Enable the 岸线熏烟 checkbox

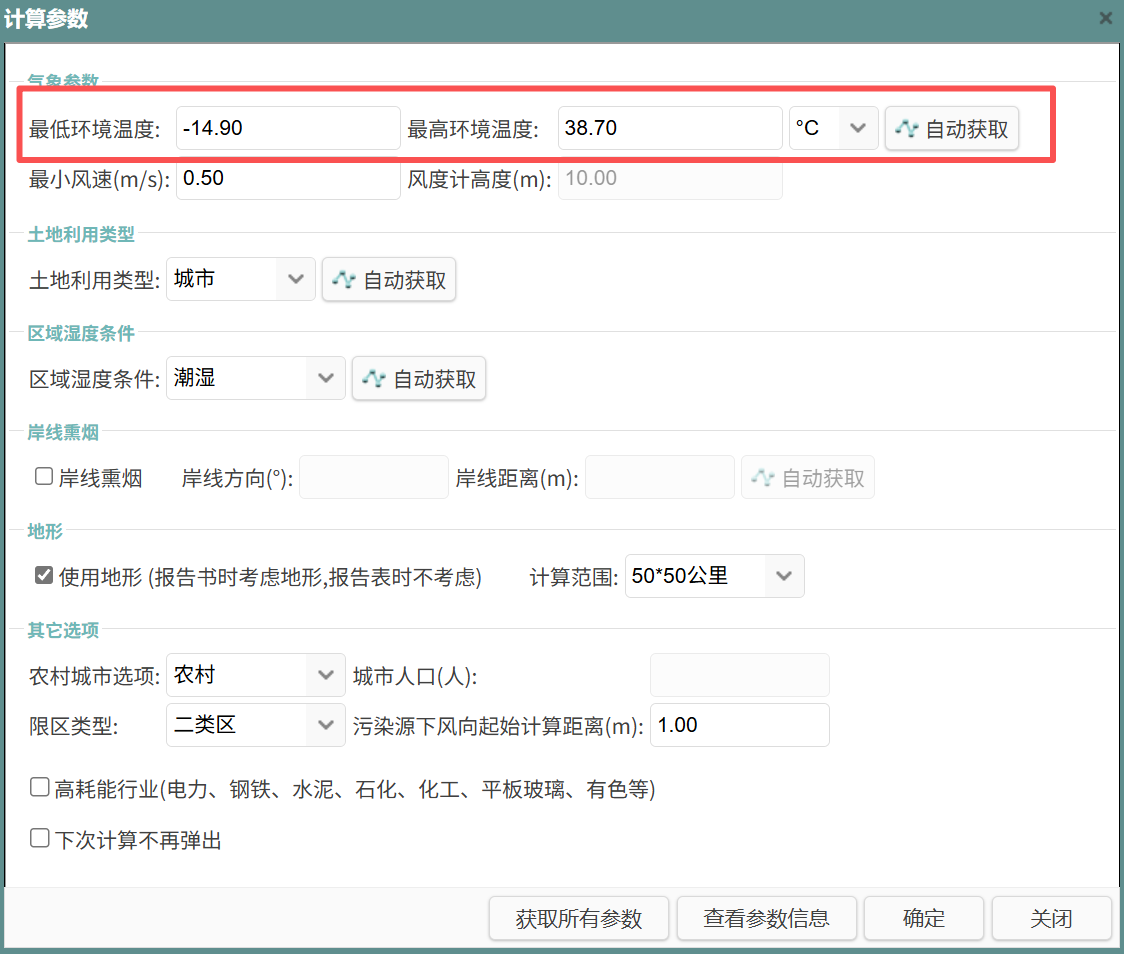pyautogui.click(x=44, y=477)
